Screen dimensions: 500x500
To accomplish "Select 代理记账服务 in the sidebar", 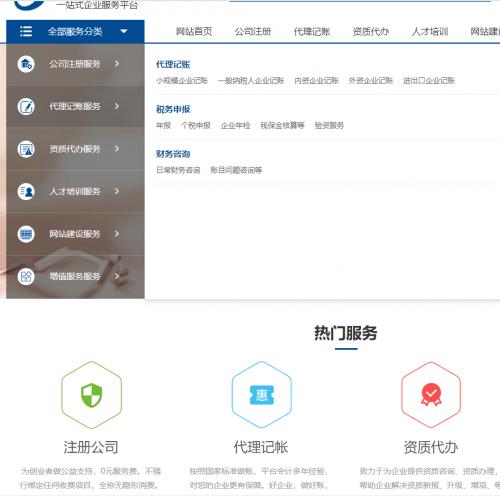I will coord(75,106).
